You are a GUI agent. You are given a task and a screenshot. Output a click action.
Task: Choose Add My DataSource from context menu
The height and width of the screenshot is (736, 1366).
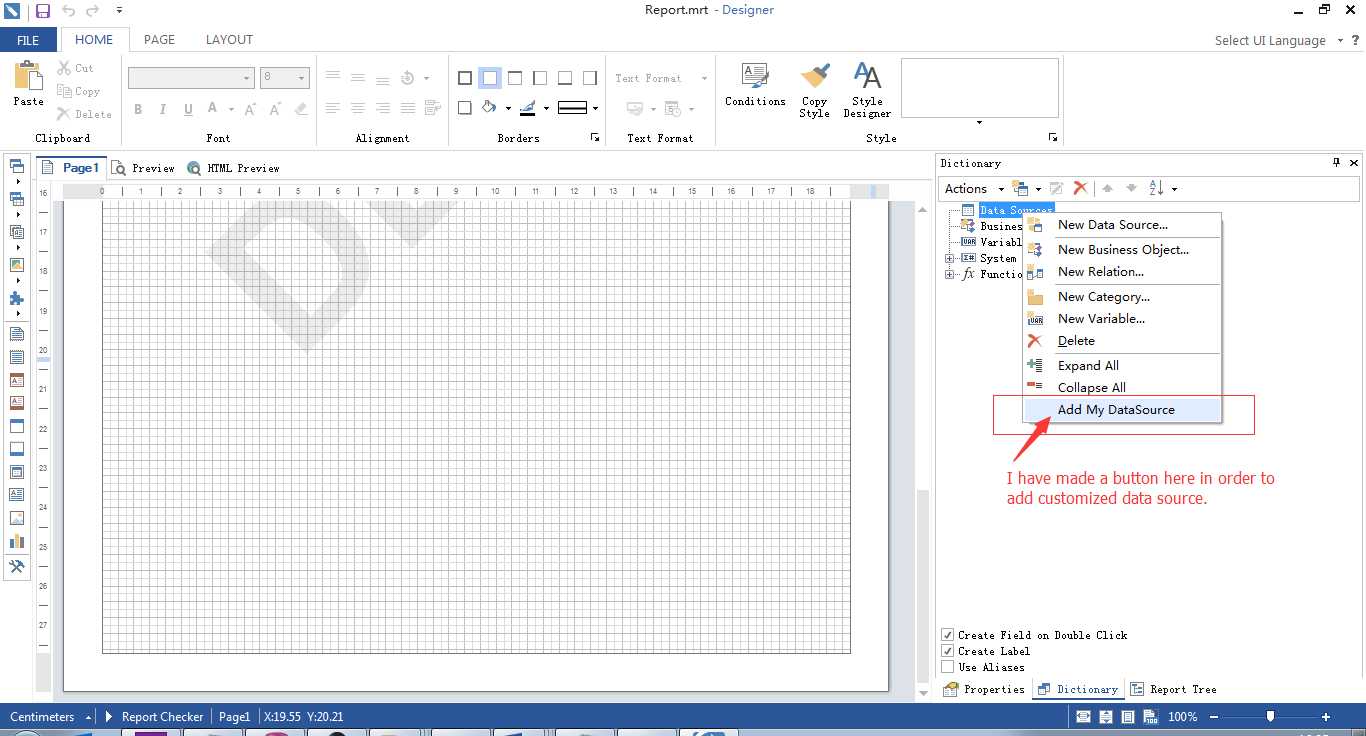(1116, 410)
